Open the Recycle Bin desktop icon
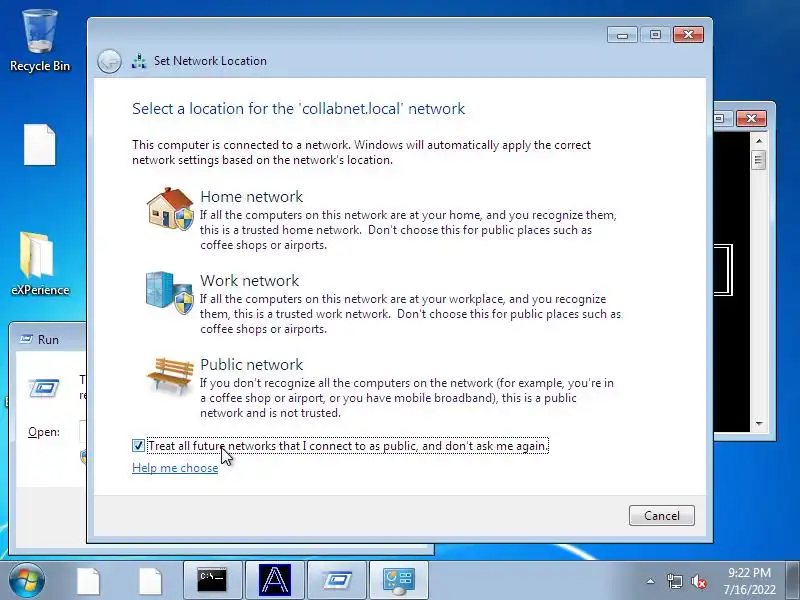This screenshot has width=800, height=600. pos(40,41)
